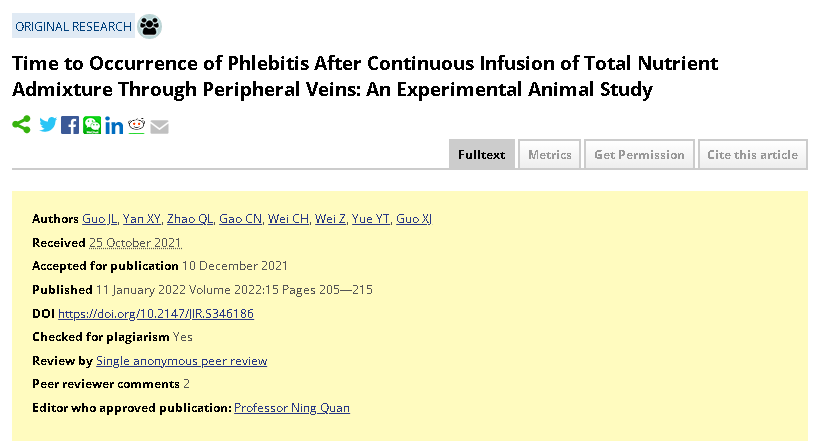Share article on Facebook
This screenshot has width=816, height=441.
(70, 125)
